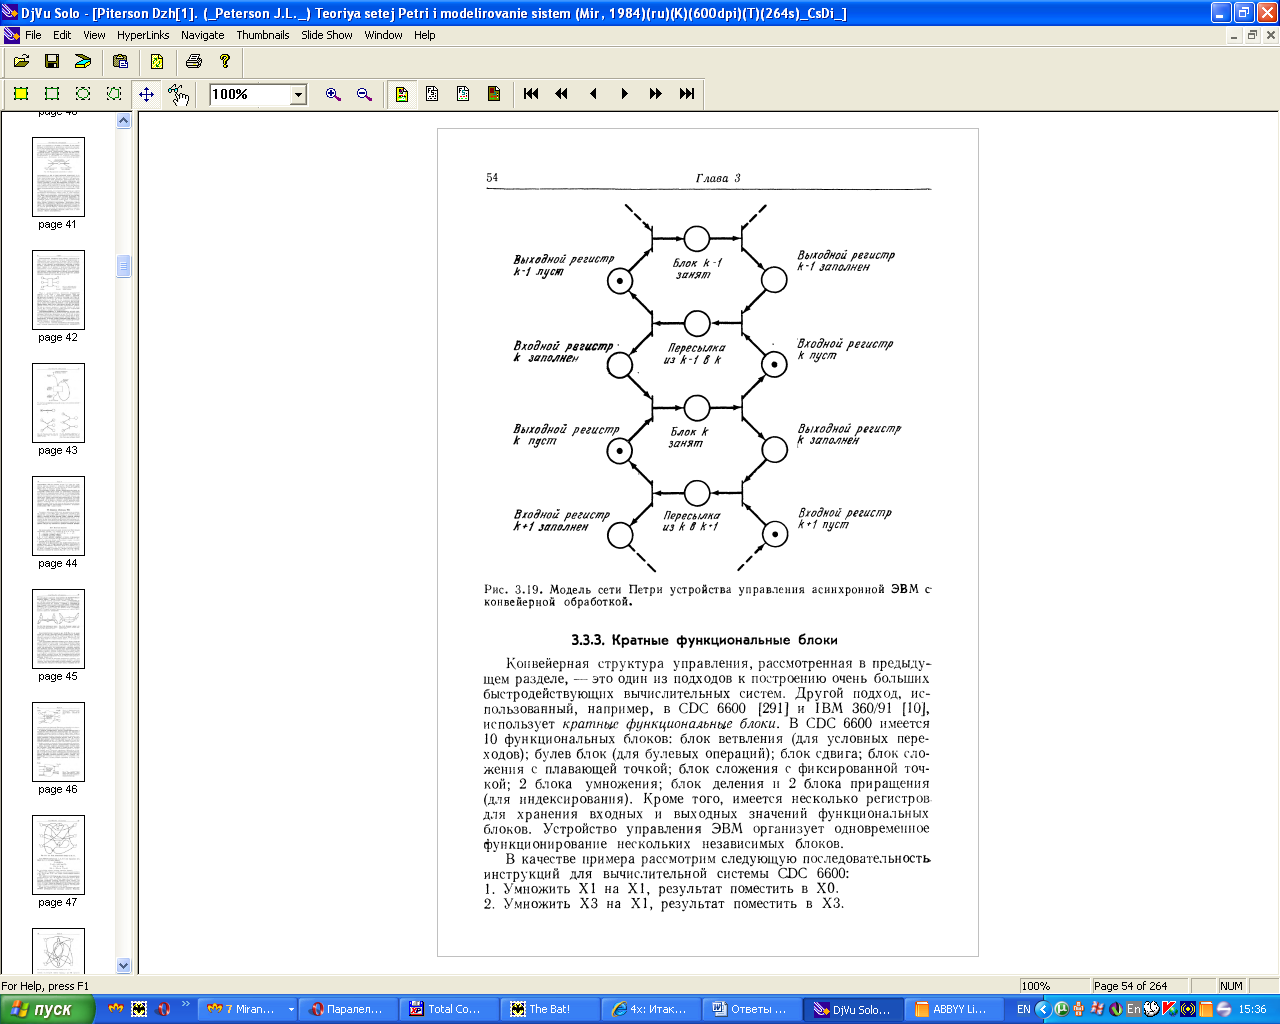The width and height of the screenshot is (1280, 1024).
Task: Click the 'Page 54 of 264' status indicator
Action: tap(1138, 986)
